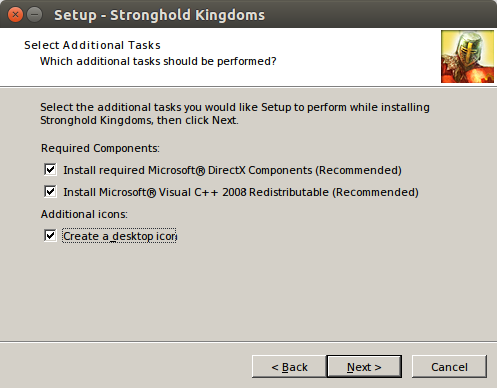Go to the next step with Next button
The width and height of the screenshot is (497, 388).
[364, 367]
